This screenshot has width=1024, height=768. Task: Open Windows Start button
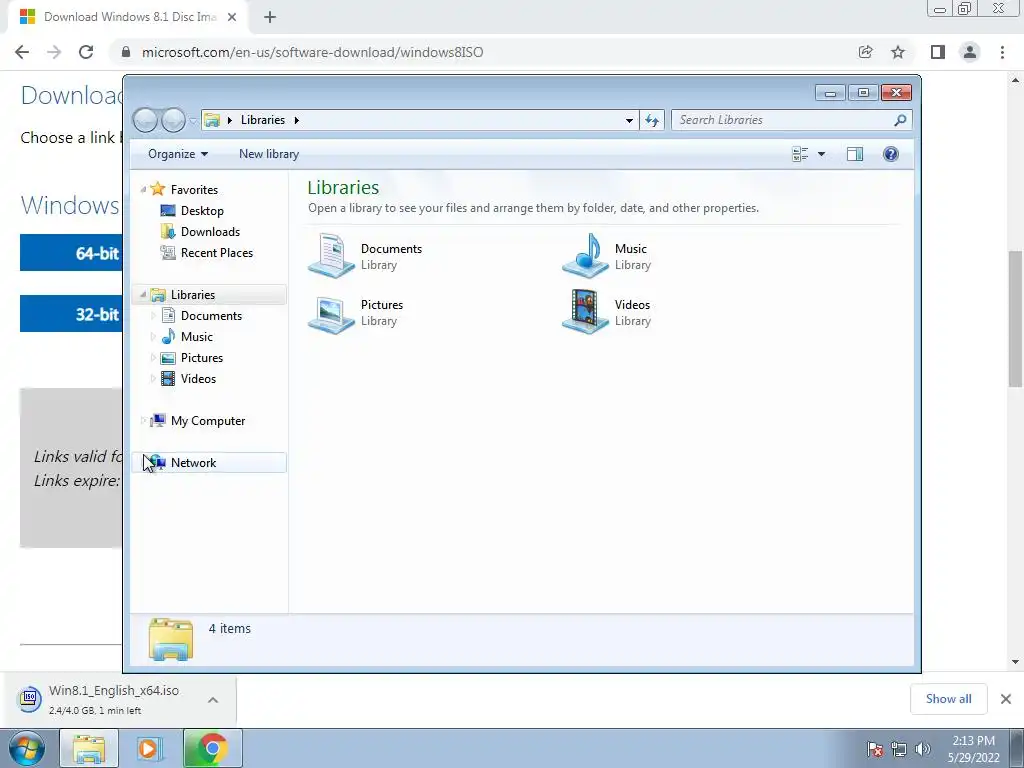[x=27, y=748]
